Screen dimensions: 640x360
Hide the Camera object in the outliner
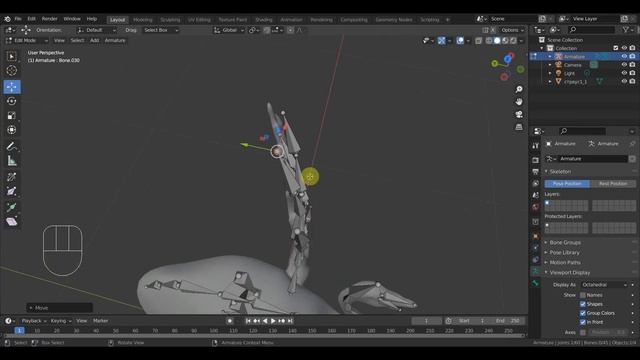click(624, 64)
